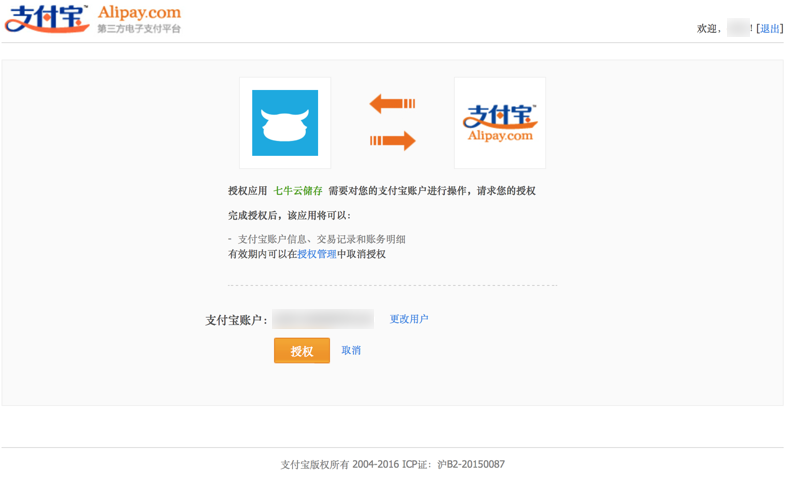Click the left-pointing orange arrow
This screenshot has width=800, height=482.
coord(392,104)
